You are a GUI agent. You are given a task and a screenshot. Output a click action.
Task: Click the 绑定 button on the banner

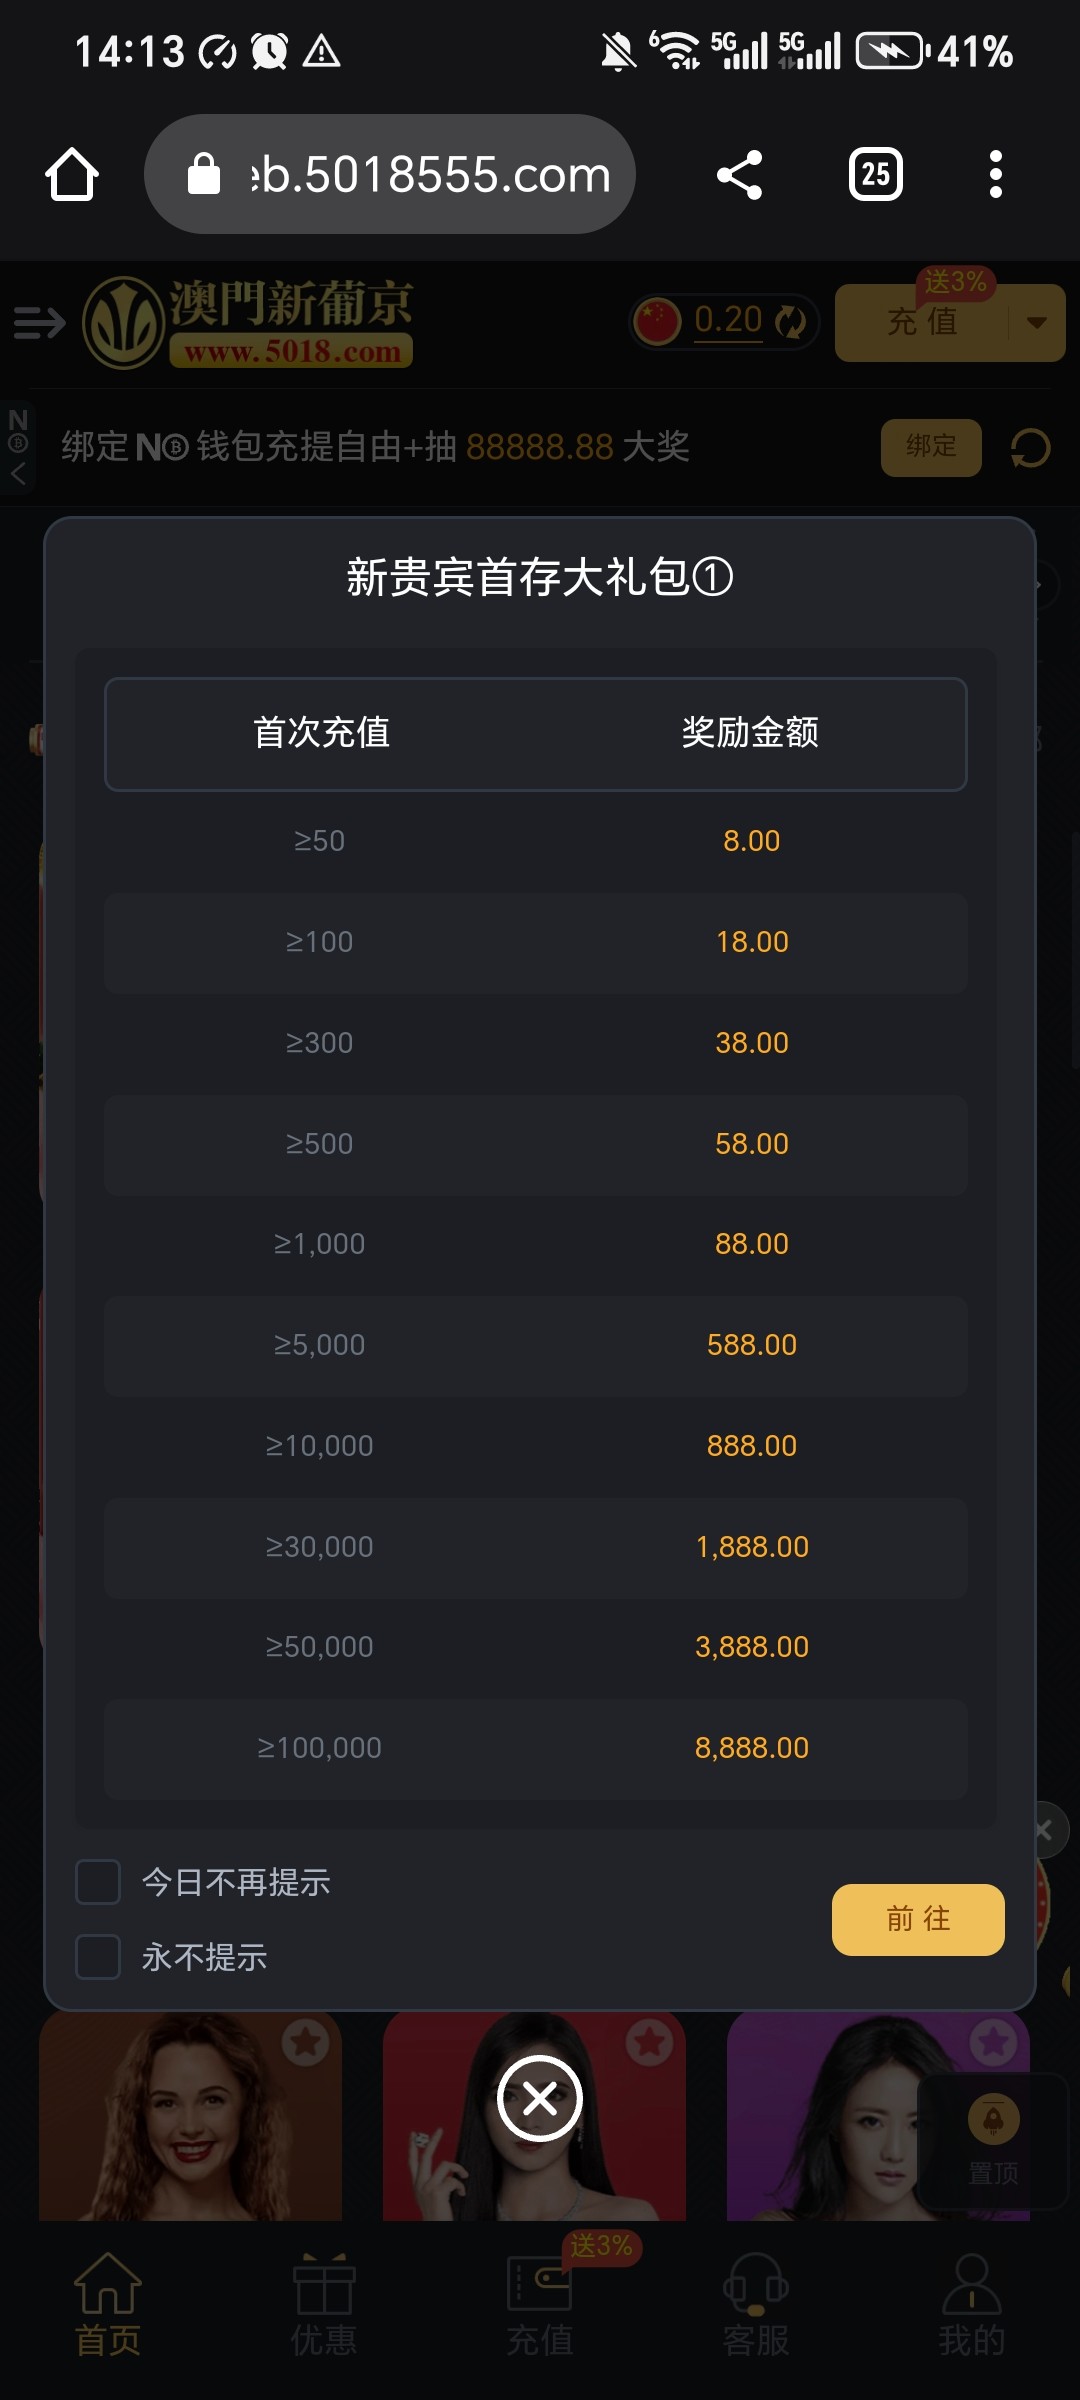[x=931, y=447]
